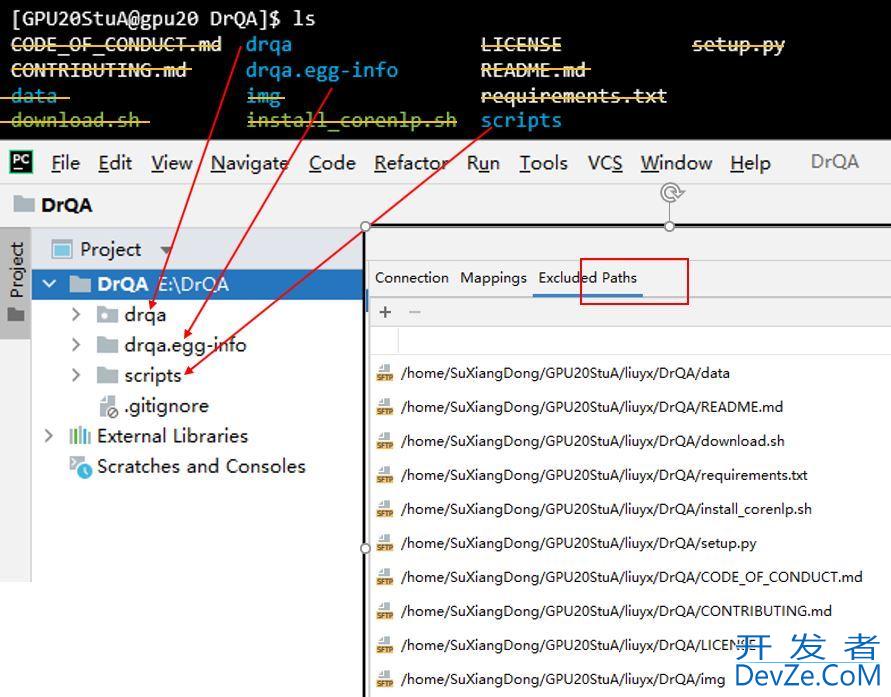Screen dimensions: 891x697
Task: Select the excluded path for setup.py
Action: pyautogui.click(x=578, y=544)
